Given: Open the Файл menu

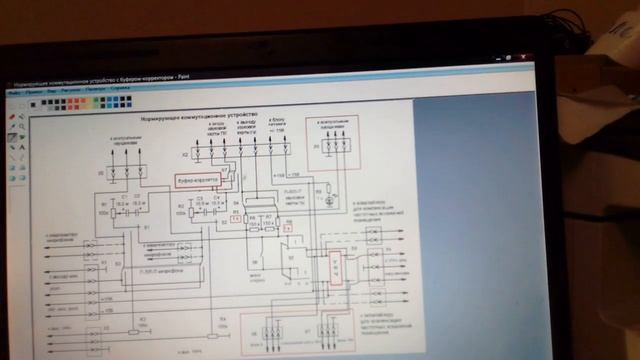Looking at the screenshot, I should 15,93.
